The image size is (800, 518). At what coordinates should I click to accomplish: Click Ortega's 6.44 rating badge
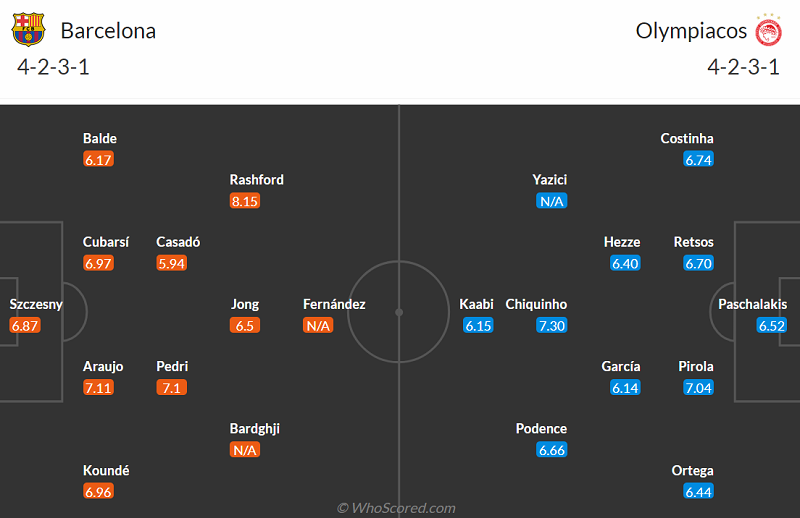pos(699,491)
